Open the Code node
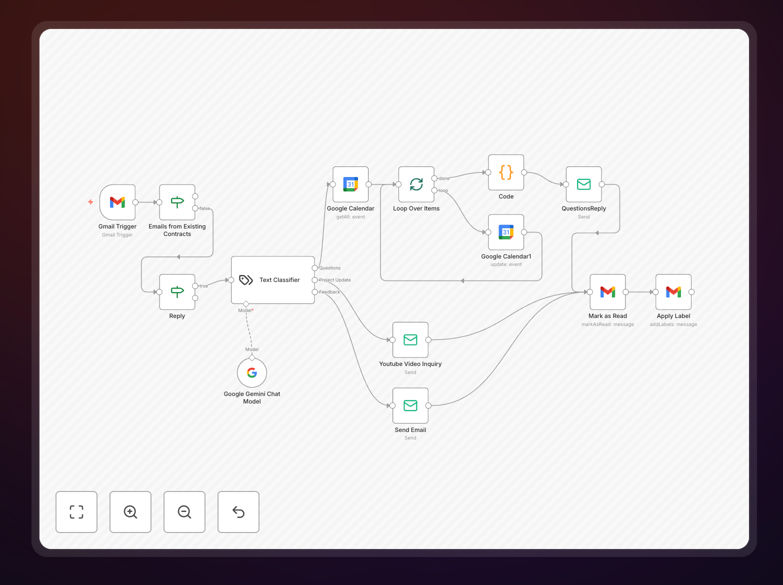Viewport: 783px width, 585px height. coord(506,172)
